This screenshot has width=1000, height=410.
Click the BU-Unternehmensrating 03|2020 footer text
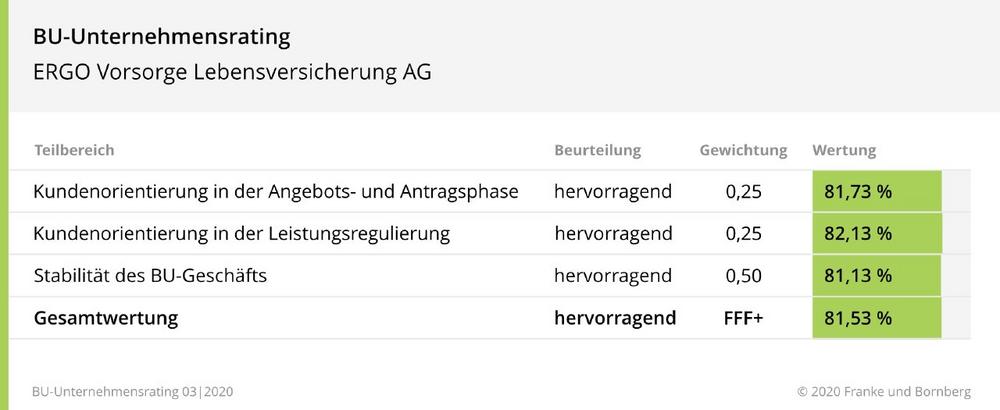pos(133,391)
